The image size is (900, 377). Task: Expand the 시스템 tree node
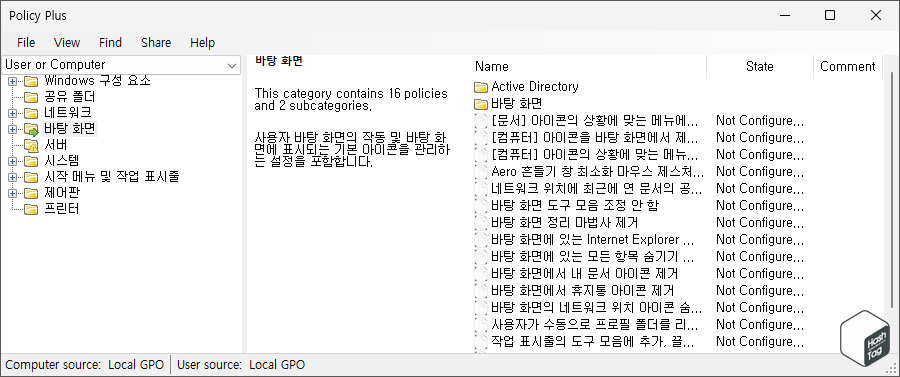[x=12, y=161]
